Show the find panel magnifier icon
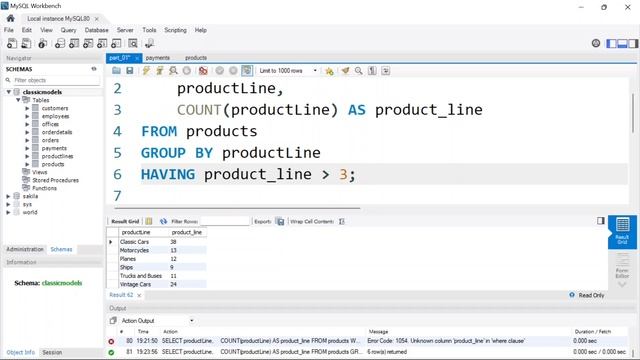Image resolution: width=640 pixels, height=360 pixels. (x=359, y=71)
